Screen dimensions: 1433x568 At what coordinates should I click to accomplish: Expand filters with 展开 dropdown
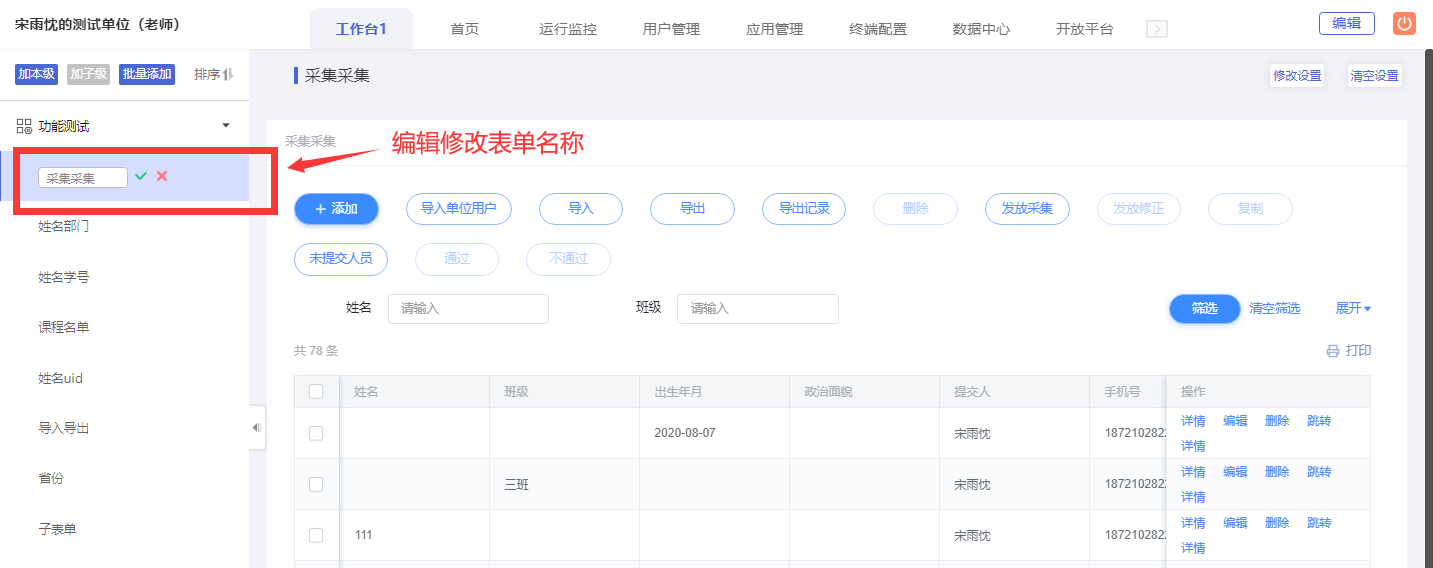point(1353,309)
